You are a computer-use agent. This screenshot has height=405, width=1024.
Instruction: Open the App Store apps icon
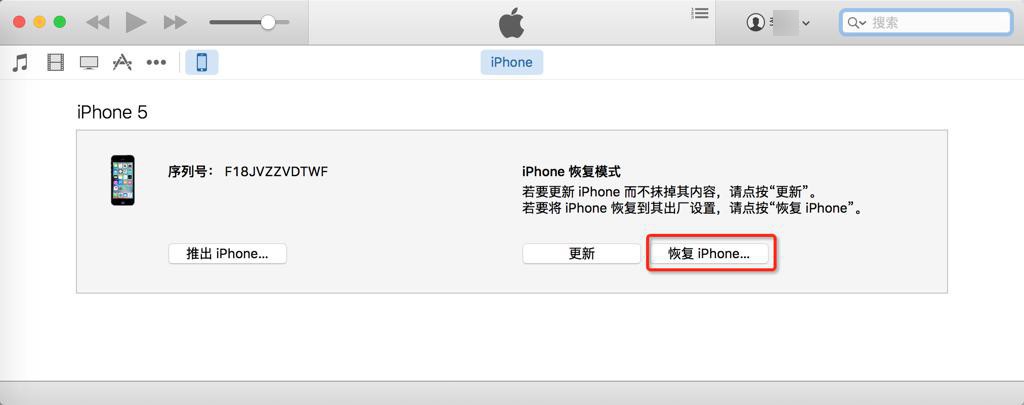click(122, 63)
